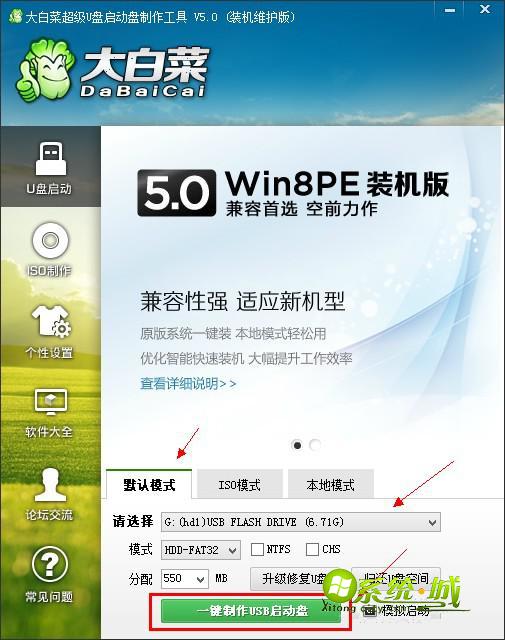Click small cabbage icon in title bar
505x640 pixels.
[x=16, y=16]
